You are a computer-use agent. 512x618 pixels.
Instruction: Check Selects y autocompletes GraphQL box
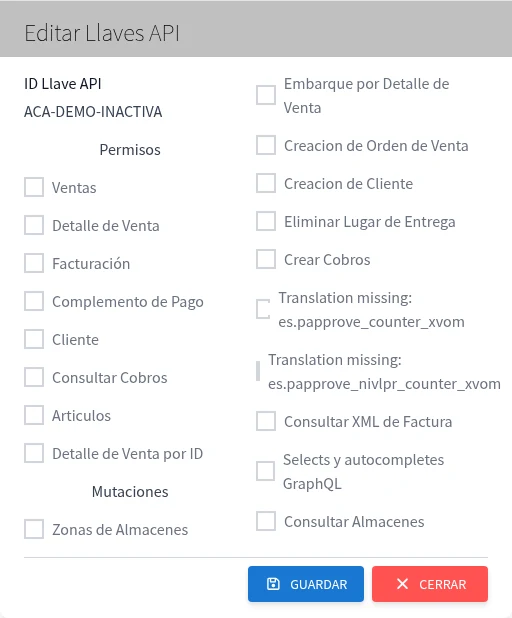(265, 471)
